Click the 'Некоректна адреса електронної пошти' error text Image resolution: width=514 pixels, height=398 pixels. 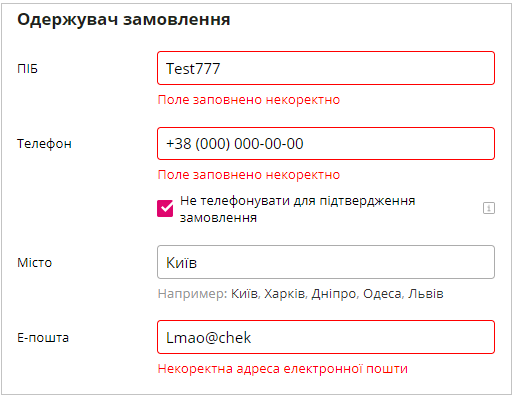click(x=283, y=369)
